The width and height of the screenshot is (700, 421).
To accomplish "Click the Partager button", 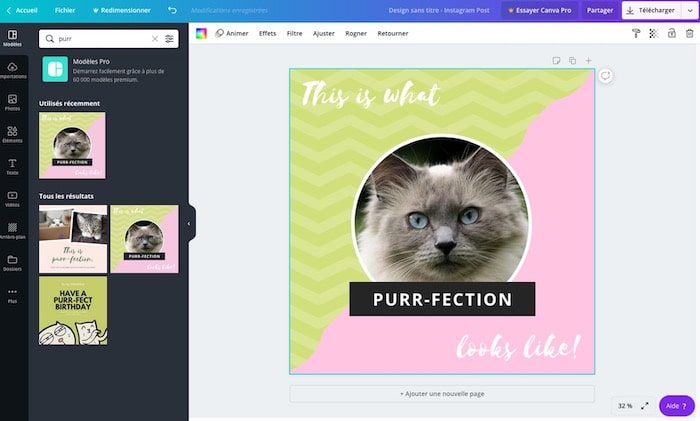I will pyautogui.click(x=600, y=10).
